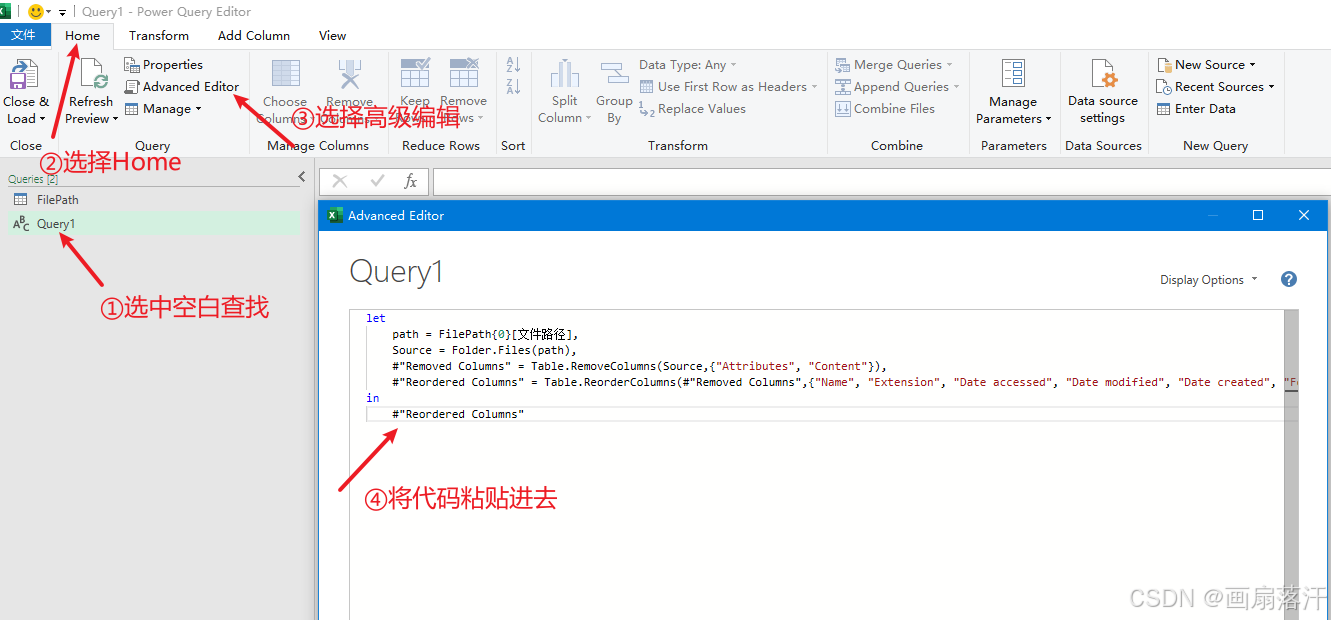Switch to the Transform ribbon tab
This screenshot has width=1331, height=620.
click(x=158, y=35)
